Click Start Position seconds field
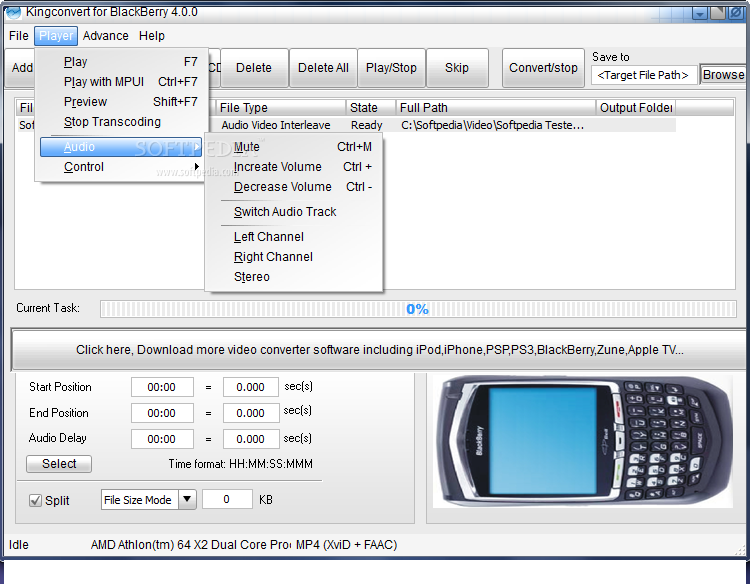The width and height of the screenshot is (750, 584). click(x=251, y=387)
